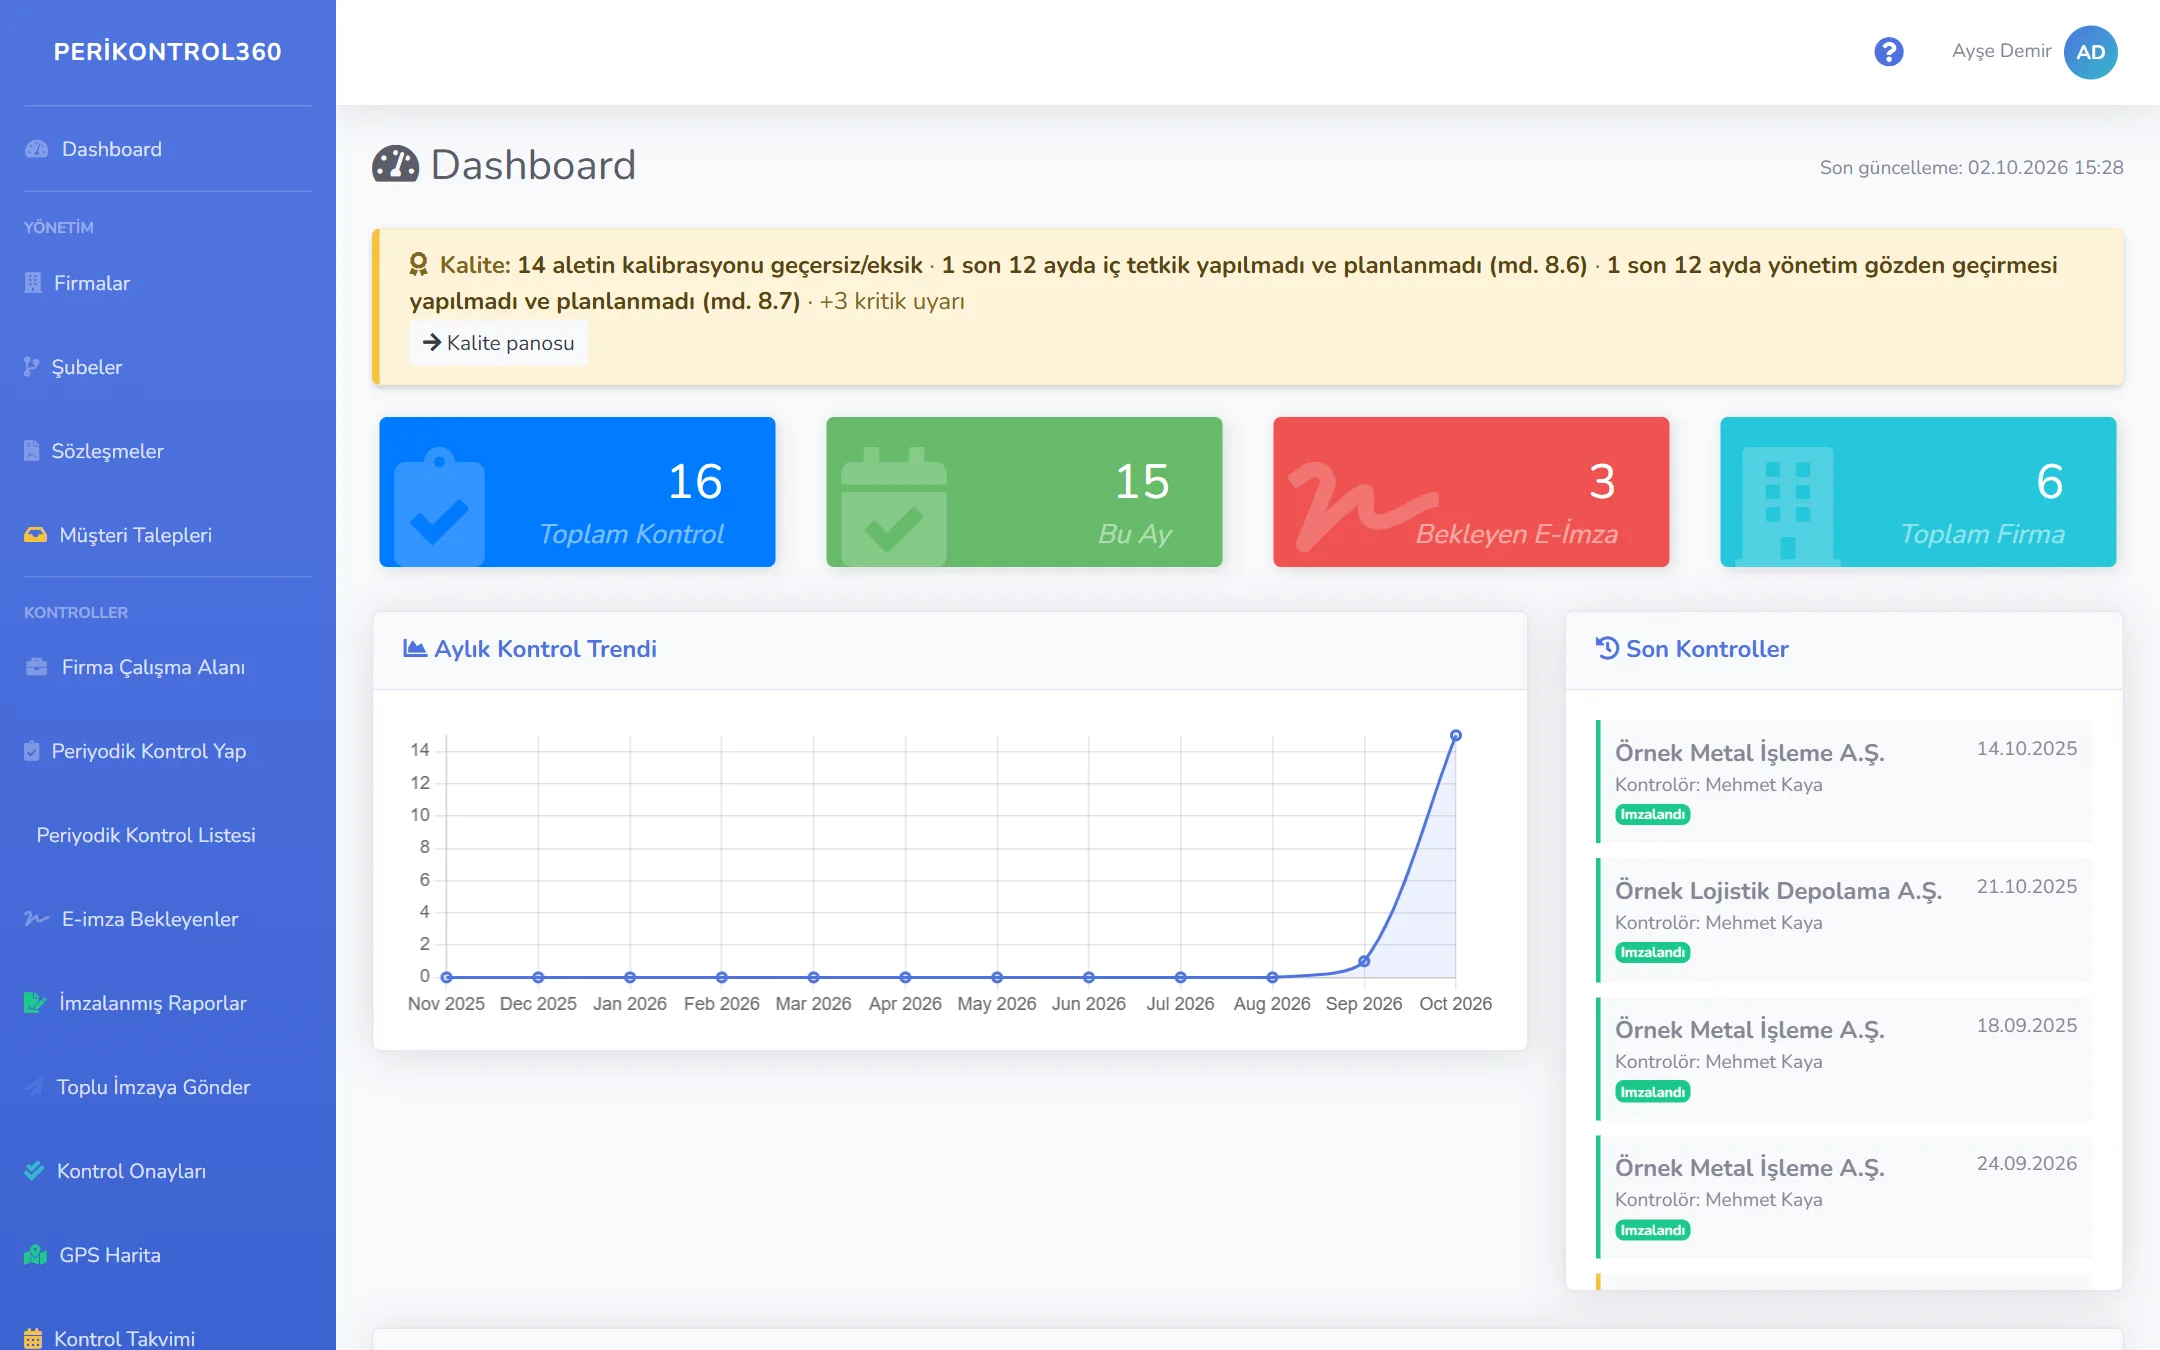Click the Kontrol Takvimi calendar icon
The image size is (2160, 1350).
pos(33,1338)
